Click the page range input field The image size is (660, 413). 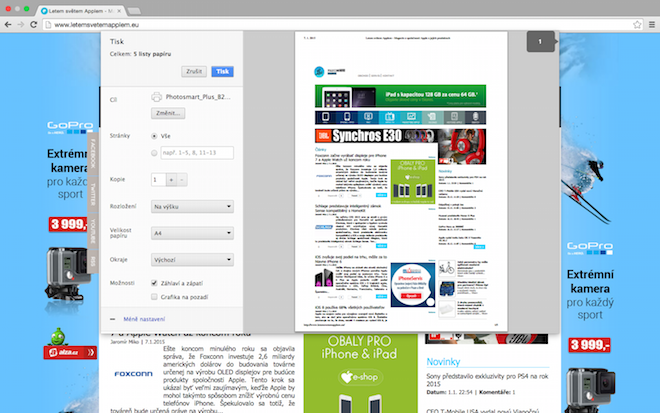point(197,153)
